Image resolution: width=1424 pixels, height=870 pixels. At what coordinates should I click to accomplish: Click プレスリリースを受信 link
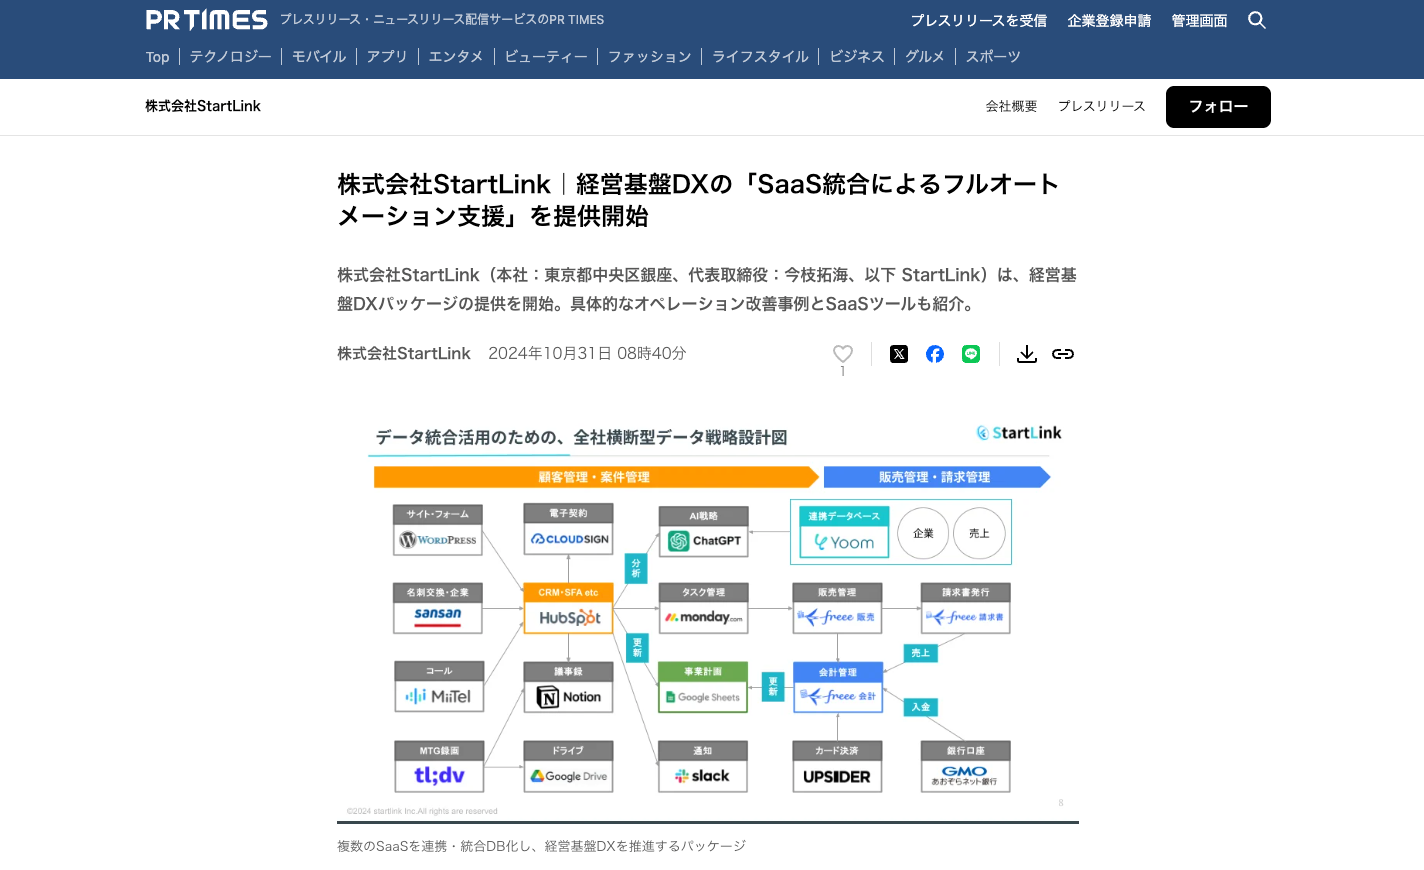(x=979, y=20)
